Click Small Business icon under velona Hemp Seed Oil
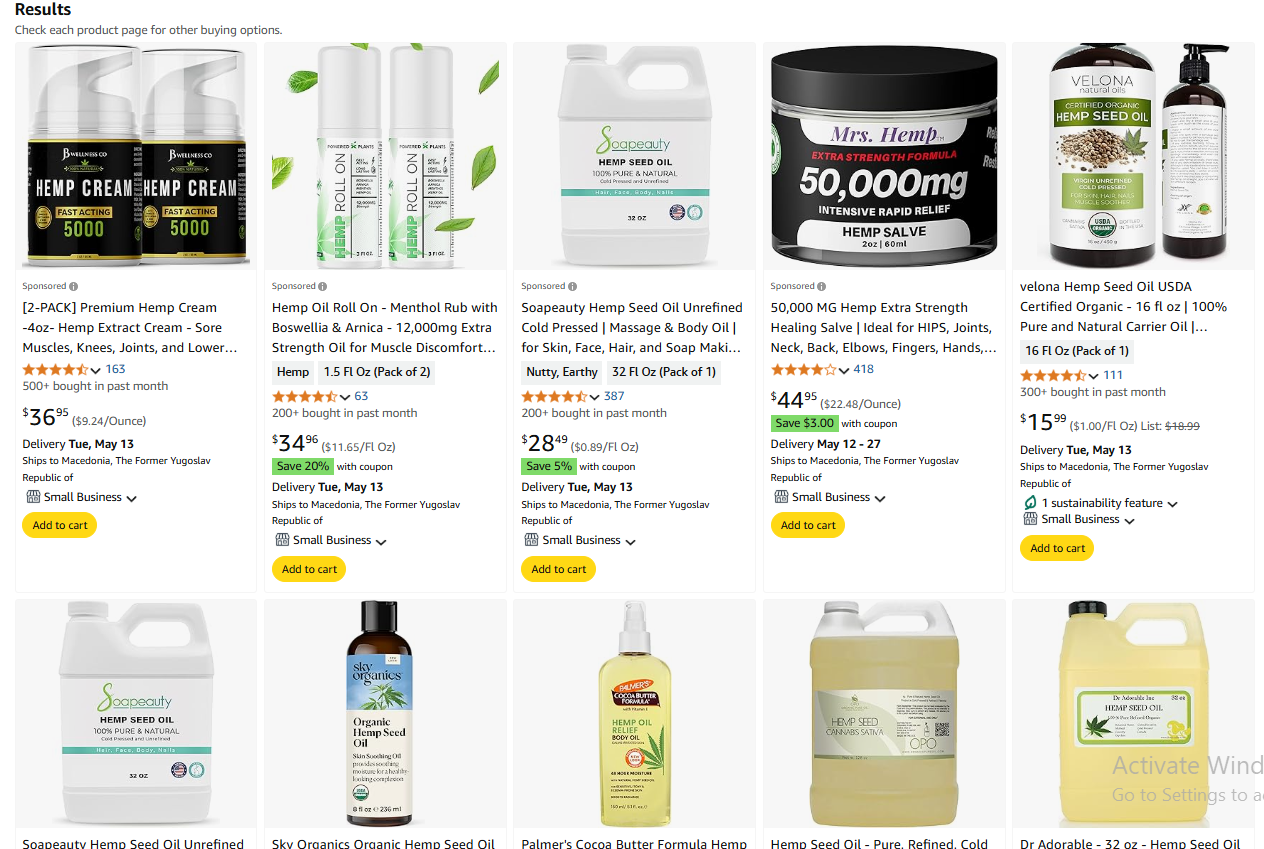 point(1030,519)
